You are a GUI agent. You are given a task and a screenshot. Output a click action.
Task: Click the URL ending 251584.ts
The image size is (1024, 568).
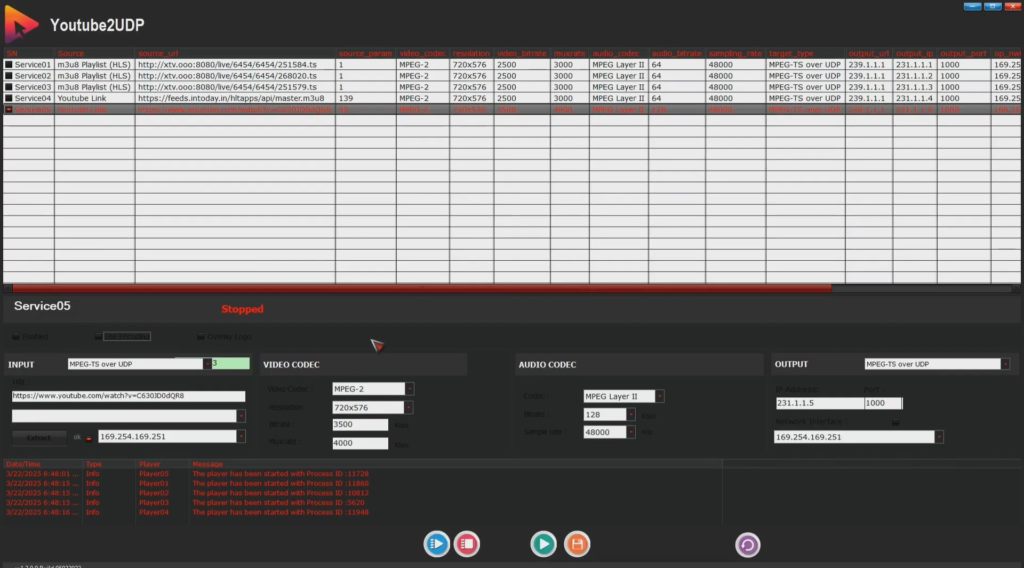click(x=227, y=65)
